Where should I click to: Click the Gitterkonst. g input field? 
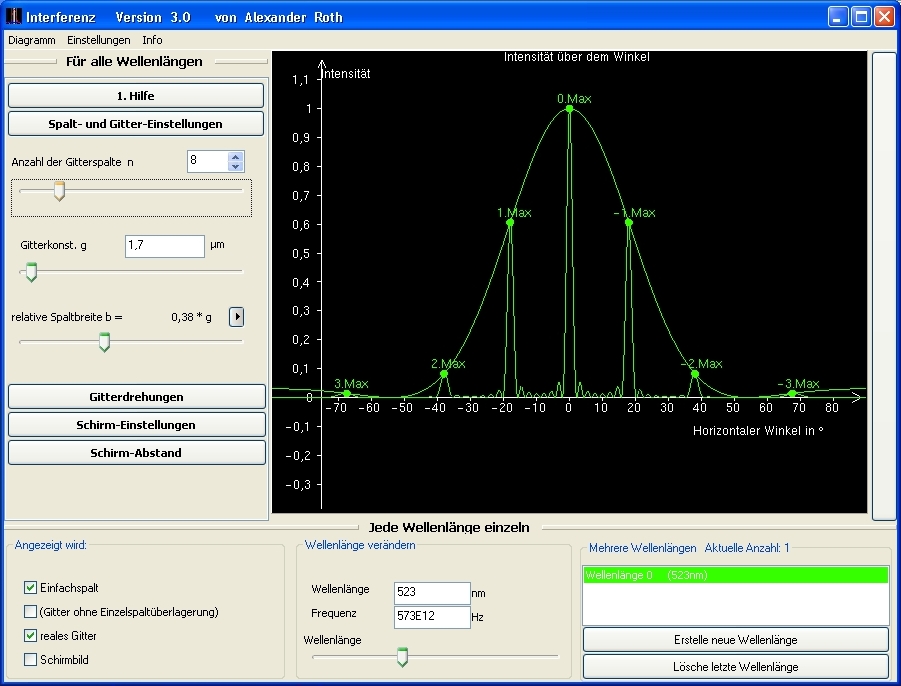164,246
